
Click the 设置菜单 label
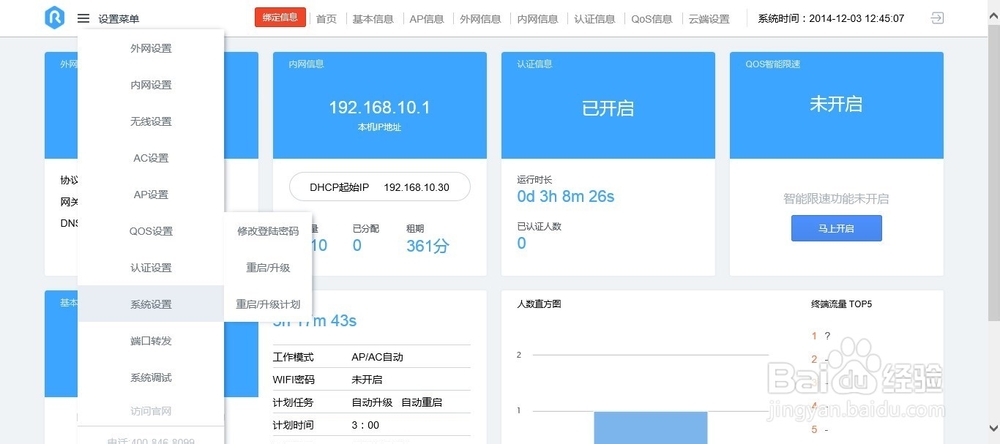tap(119, 19)
